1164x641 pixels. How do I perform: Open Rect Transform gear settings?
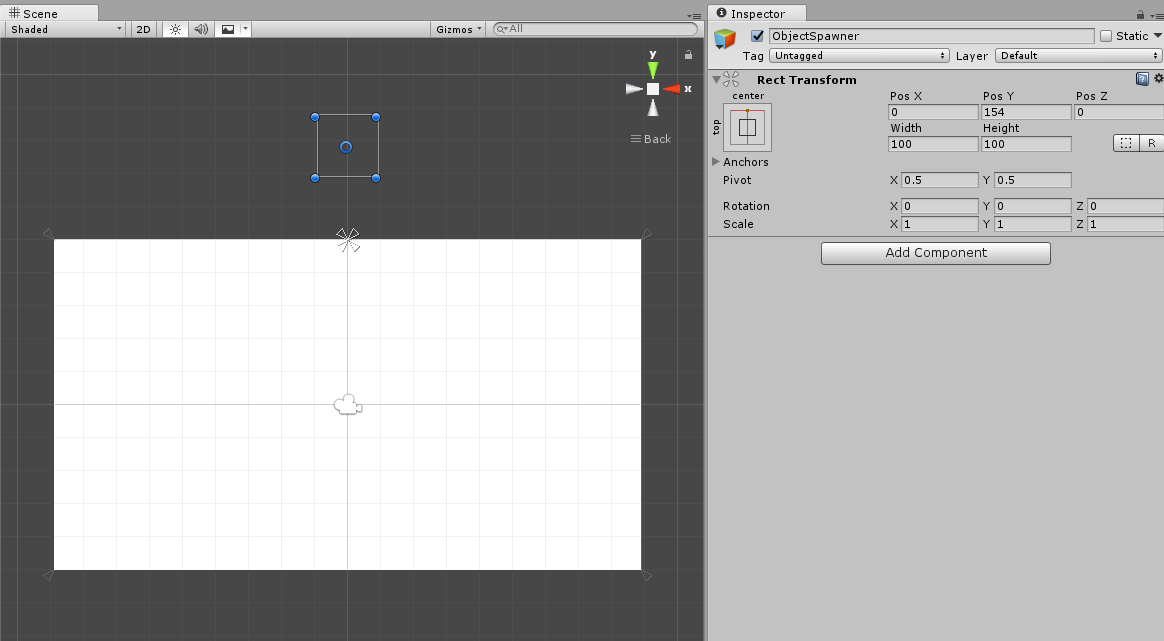(x=1158, y=78)
